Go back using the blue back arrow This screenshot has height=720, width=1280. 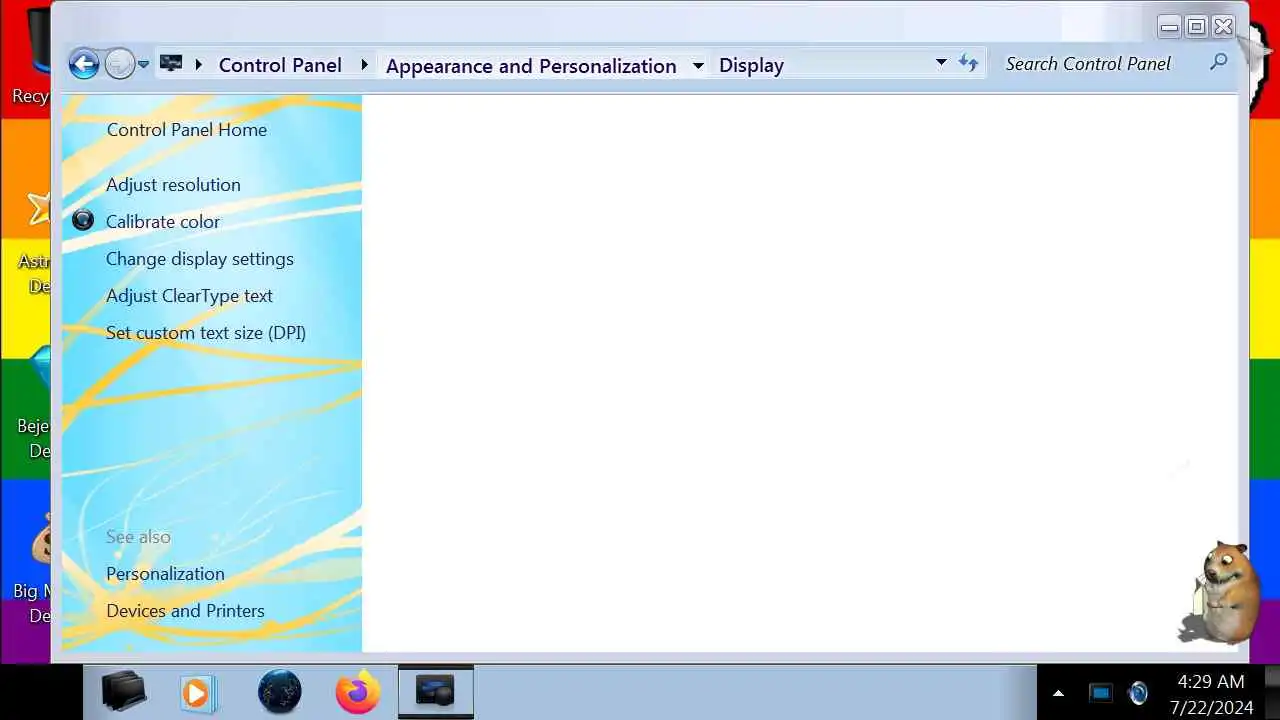[84, 65]
